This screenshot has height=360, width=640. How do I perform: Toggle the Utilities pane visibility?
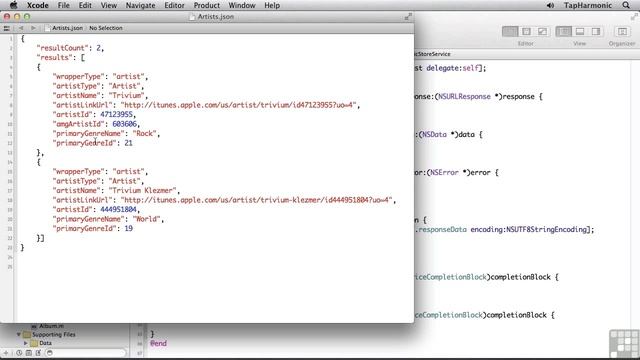click(x=596, y=31)
